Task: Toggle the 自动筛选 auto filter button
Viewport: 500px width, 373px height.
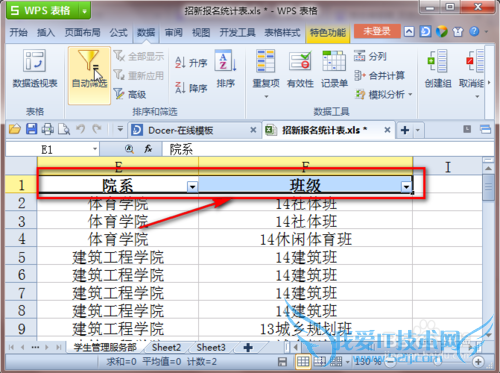Action: pos(89,75)
